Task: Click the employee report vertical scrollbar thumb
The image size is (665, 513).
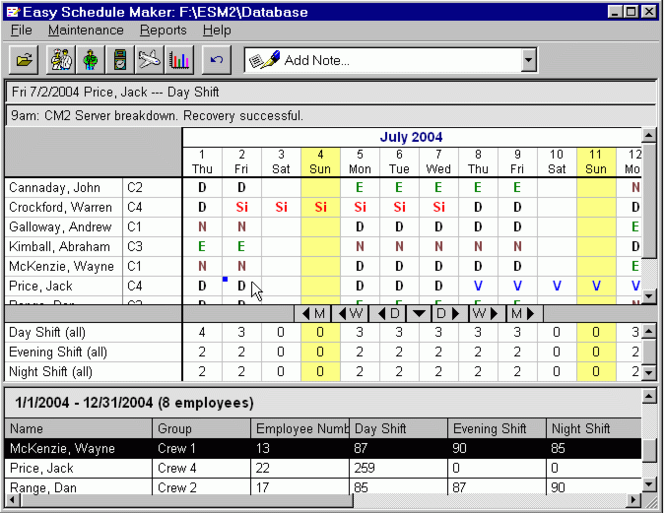Action: click(x=649, y=451)
